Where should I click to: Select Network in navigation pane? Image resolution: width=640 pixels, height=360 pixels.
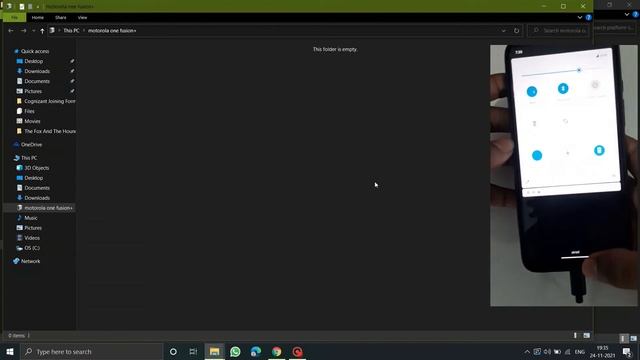coord(30,261)
